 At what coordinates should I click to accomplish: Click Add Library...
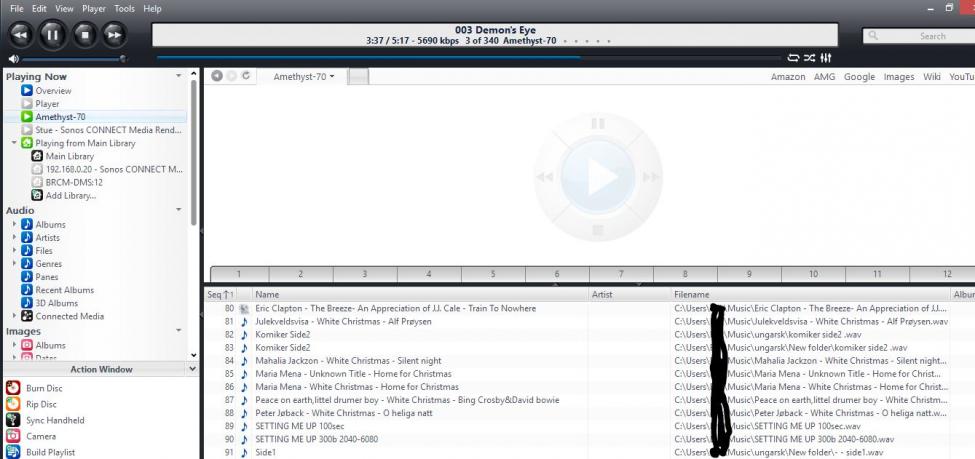tap(71, 195)
